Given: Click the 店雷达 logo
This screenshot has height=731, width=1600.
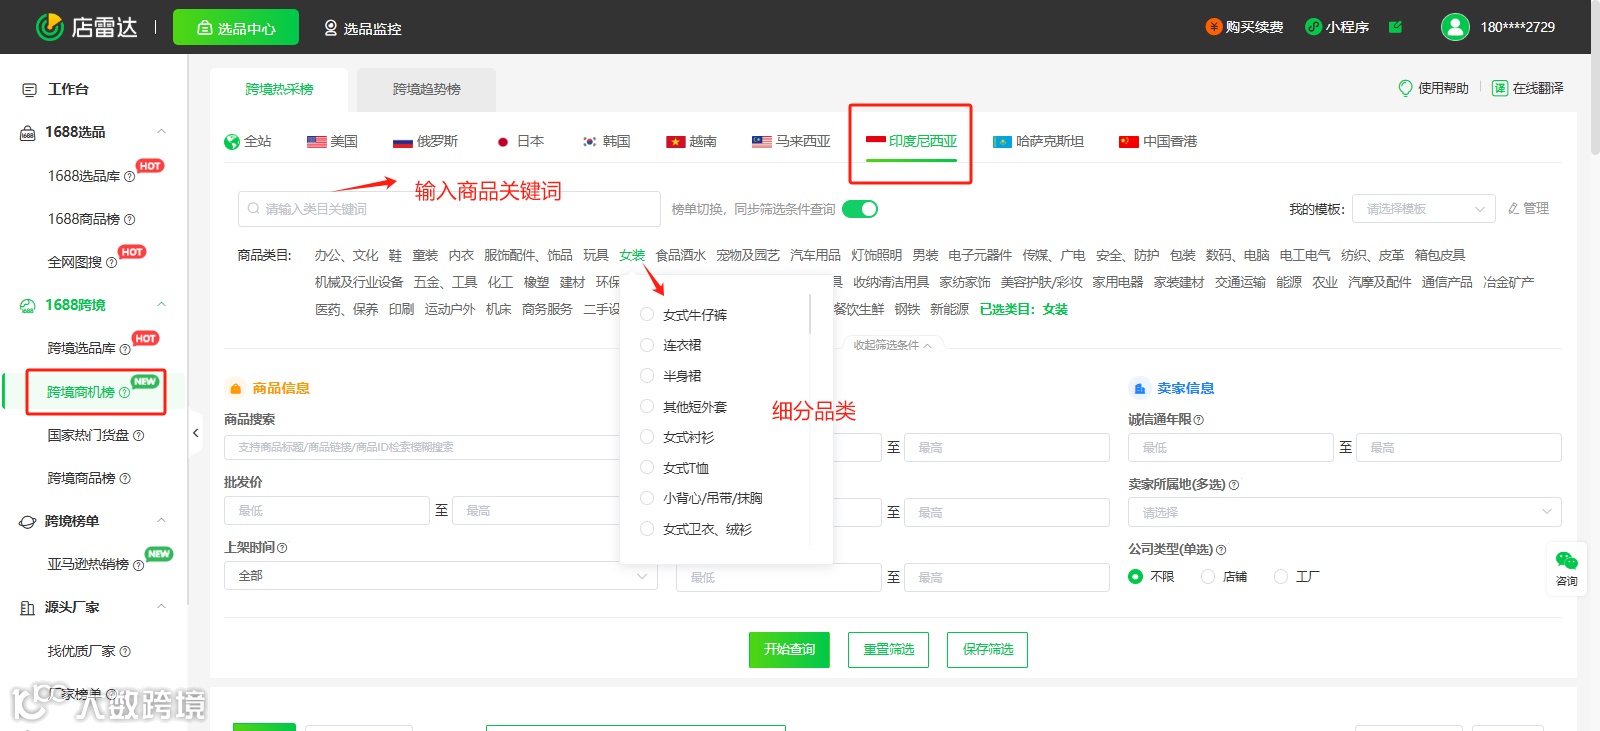Looking at the screenshot, I should click(86, 27).
